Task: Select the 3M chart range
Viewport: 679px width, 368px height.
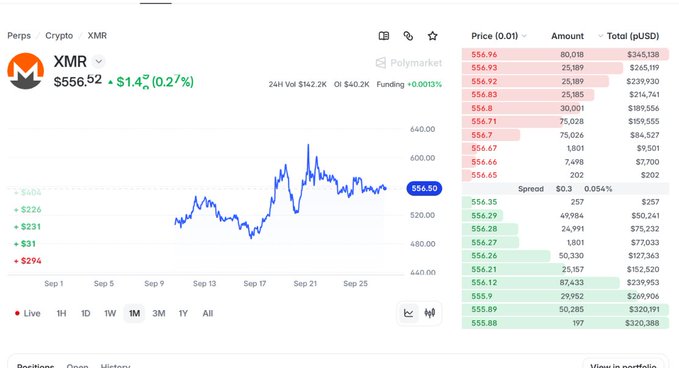Action: (x=158, y=313)
